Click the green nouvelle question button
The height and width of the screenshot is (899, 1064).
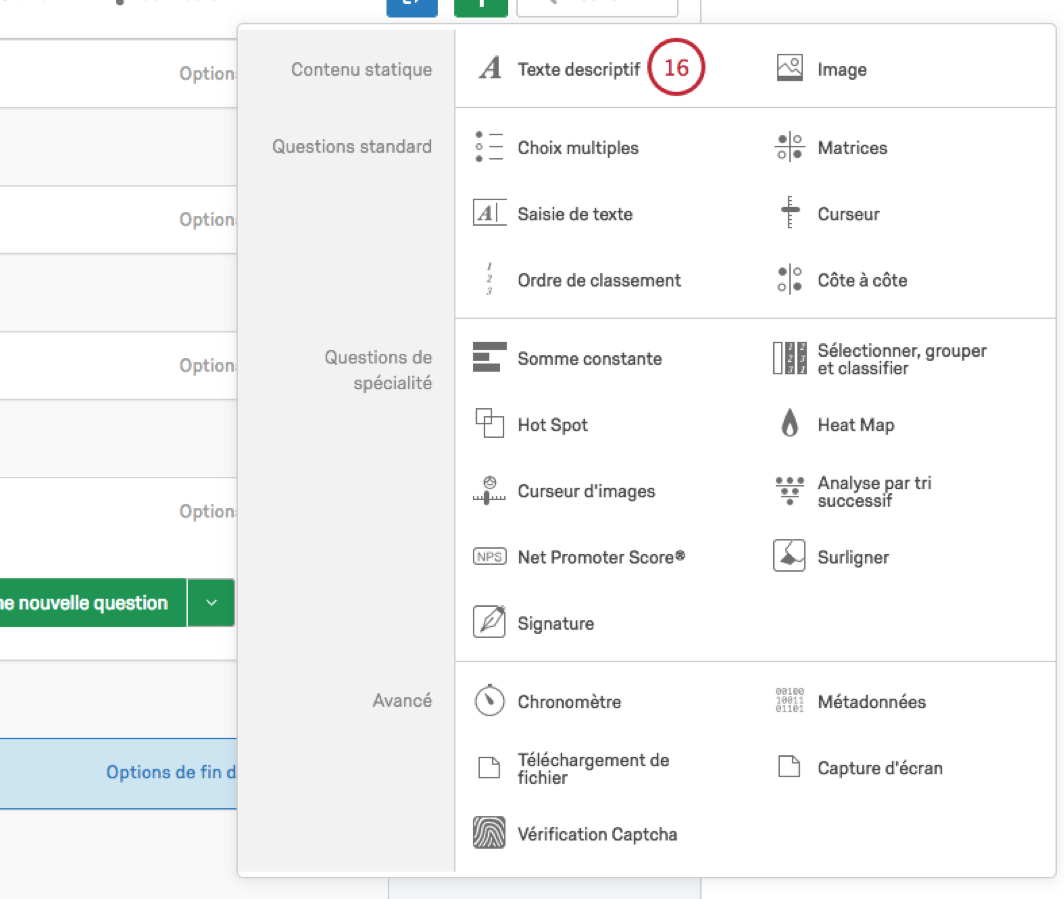(93, 602)
